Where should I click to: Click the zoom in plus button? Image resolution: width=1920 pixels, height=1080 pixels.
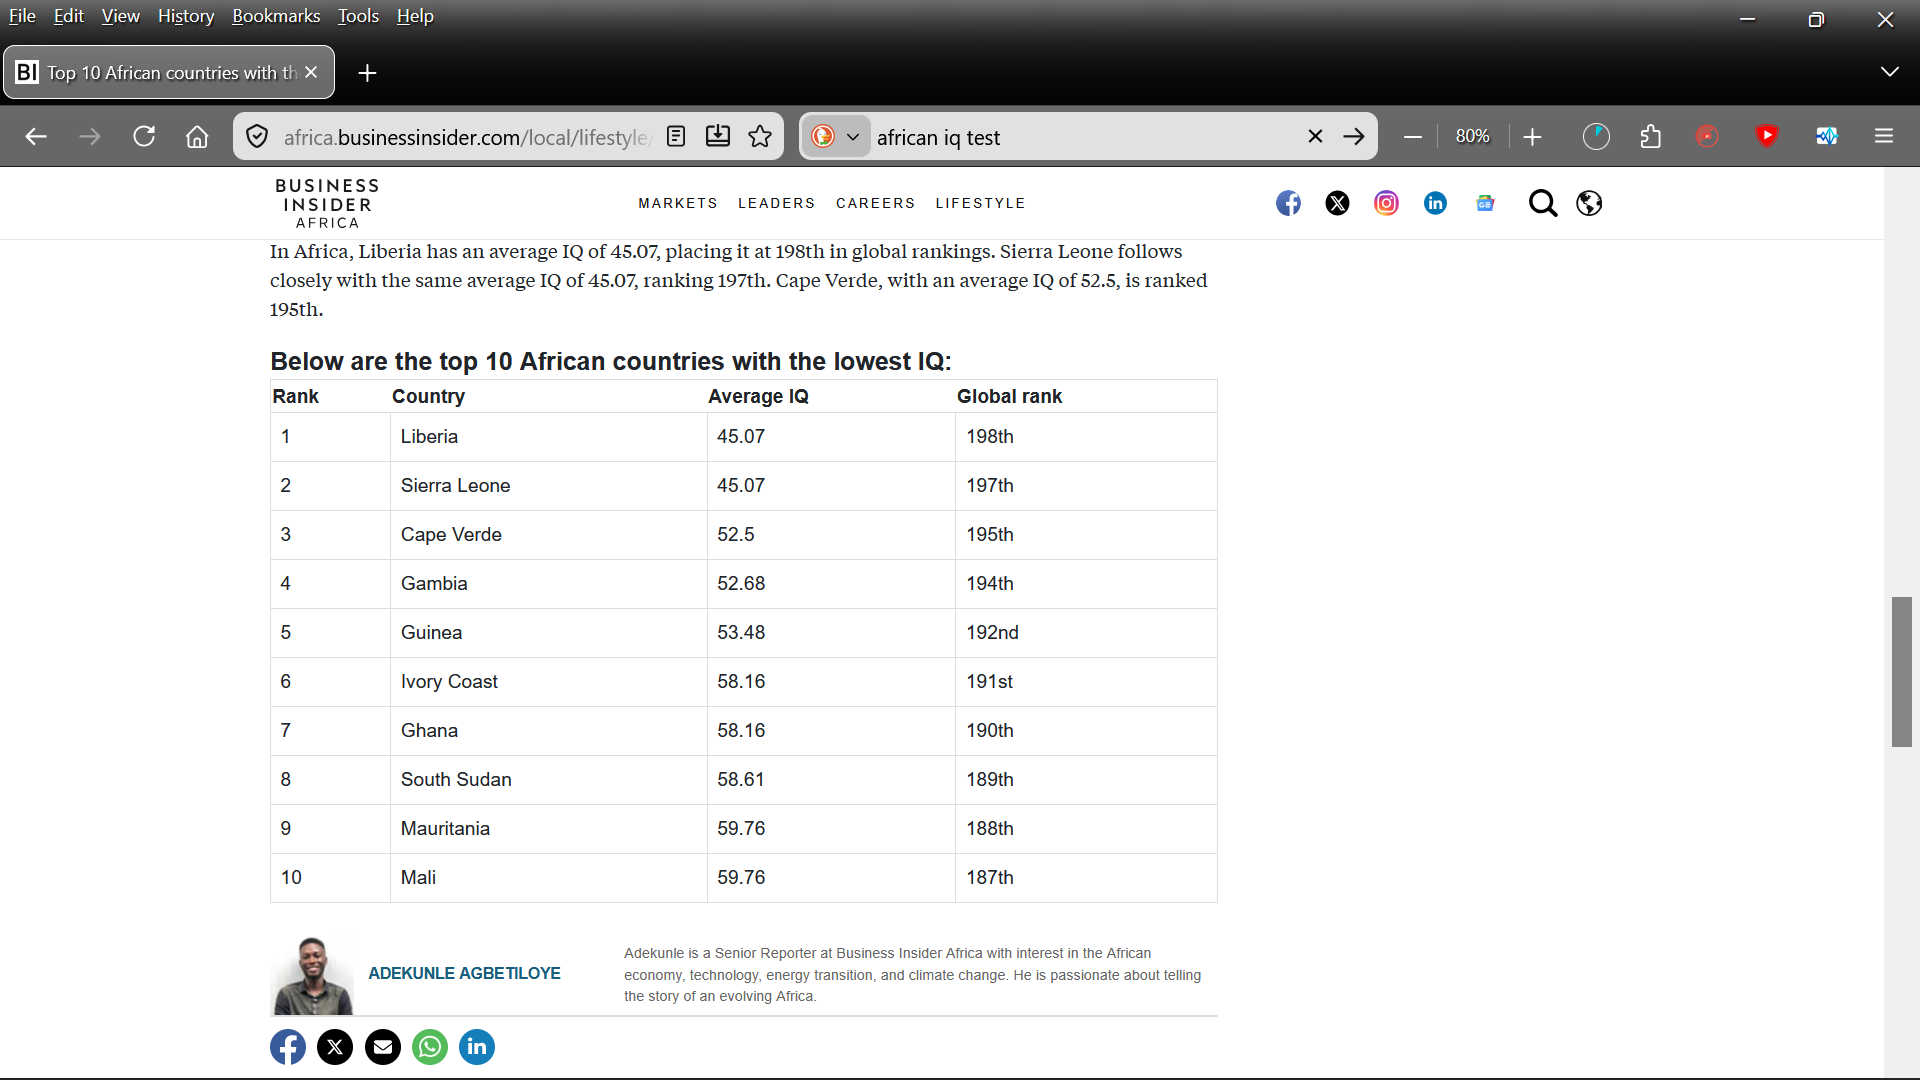(1532, 136)
